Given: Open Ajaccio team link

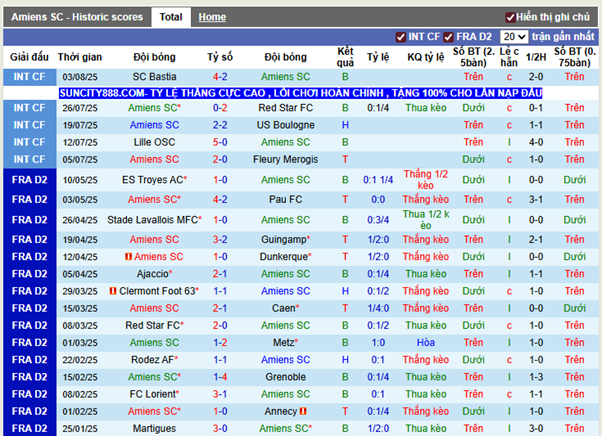Looking at the screenshot, I should 152,274.
